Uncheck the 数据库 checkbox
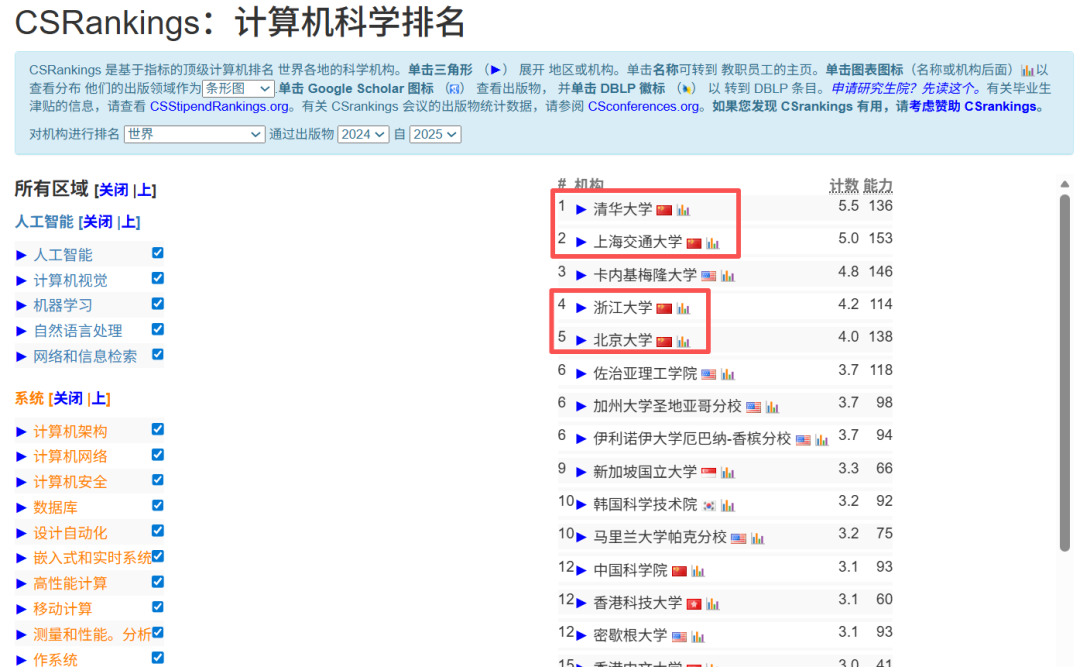This screenshot has width=1080, height=667. coord(158,506)
